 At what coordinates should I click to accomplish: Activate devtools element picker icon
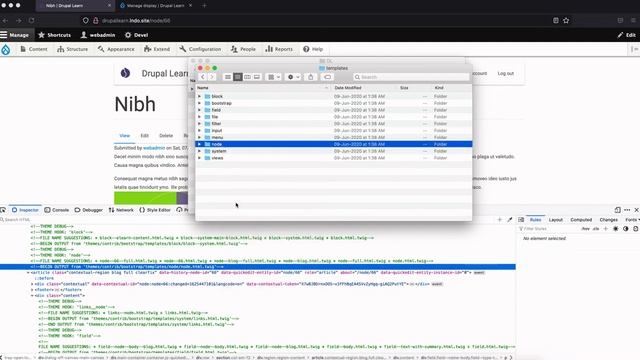click(3, 210)
